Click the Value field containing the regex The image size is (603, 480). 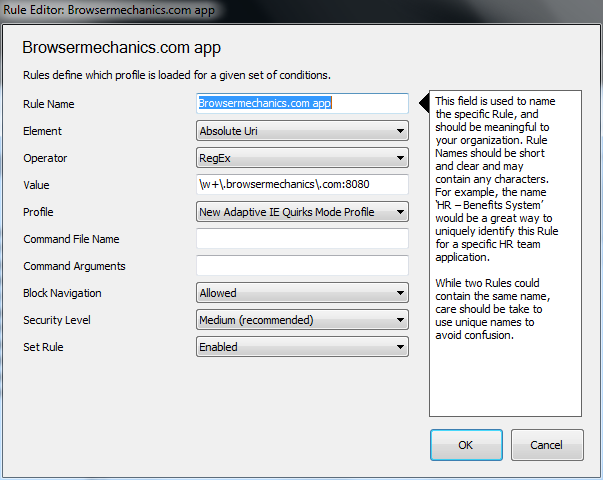[302, 185]
